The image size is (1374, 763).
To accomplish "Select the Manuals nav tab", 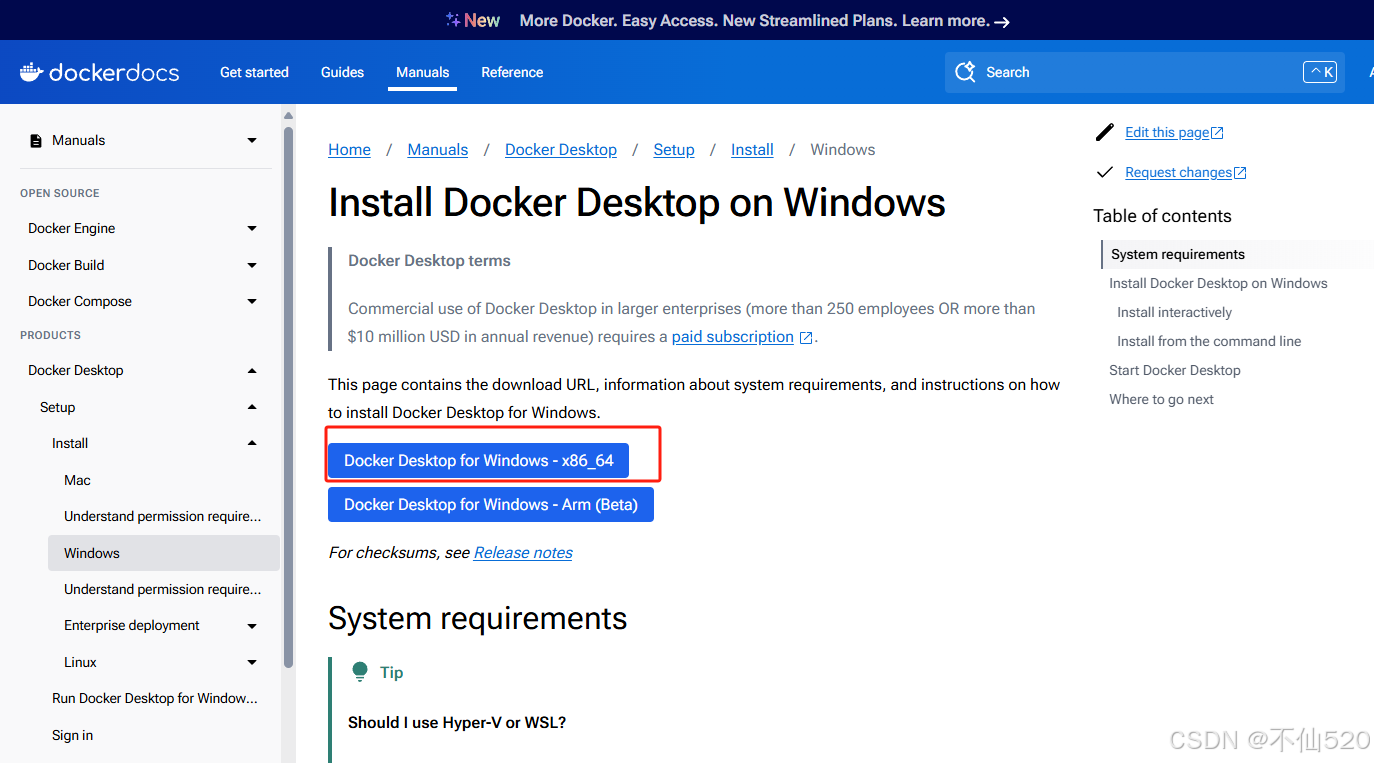I will [423, 72].
